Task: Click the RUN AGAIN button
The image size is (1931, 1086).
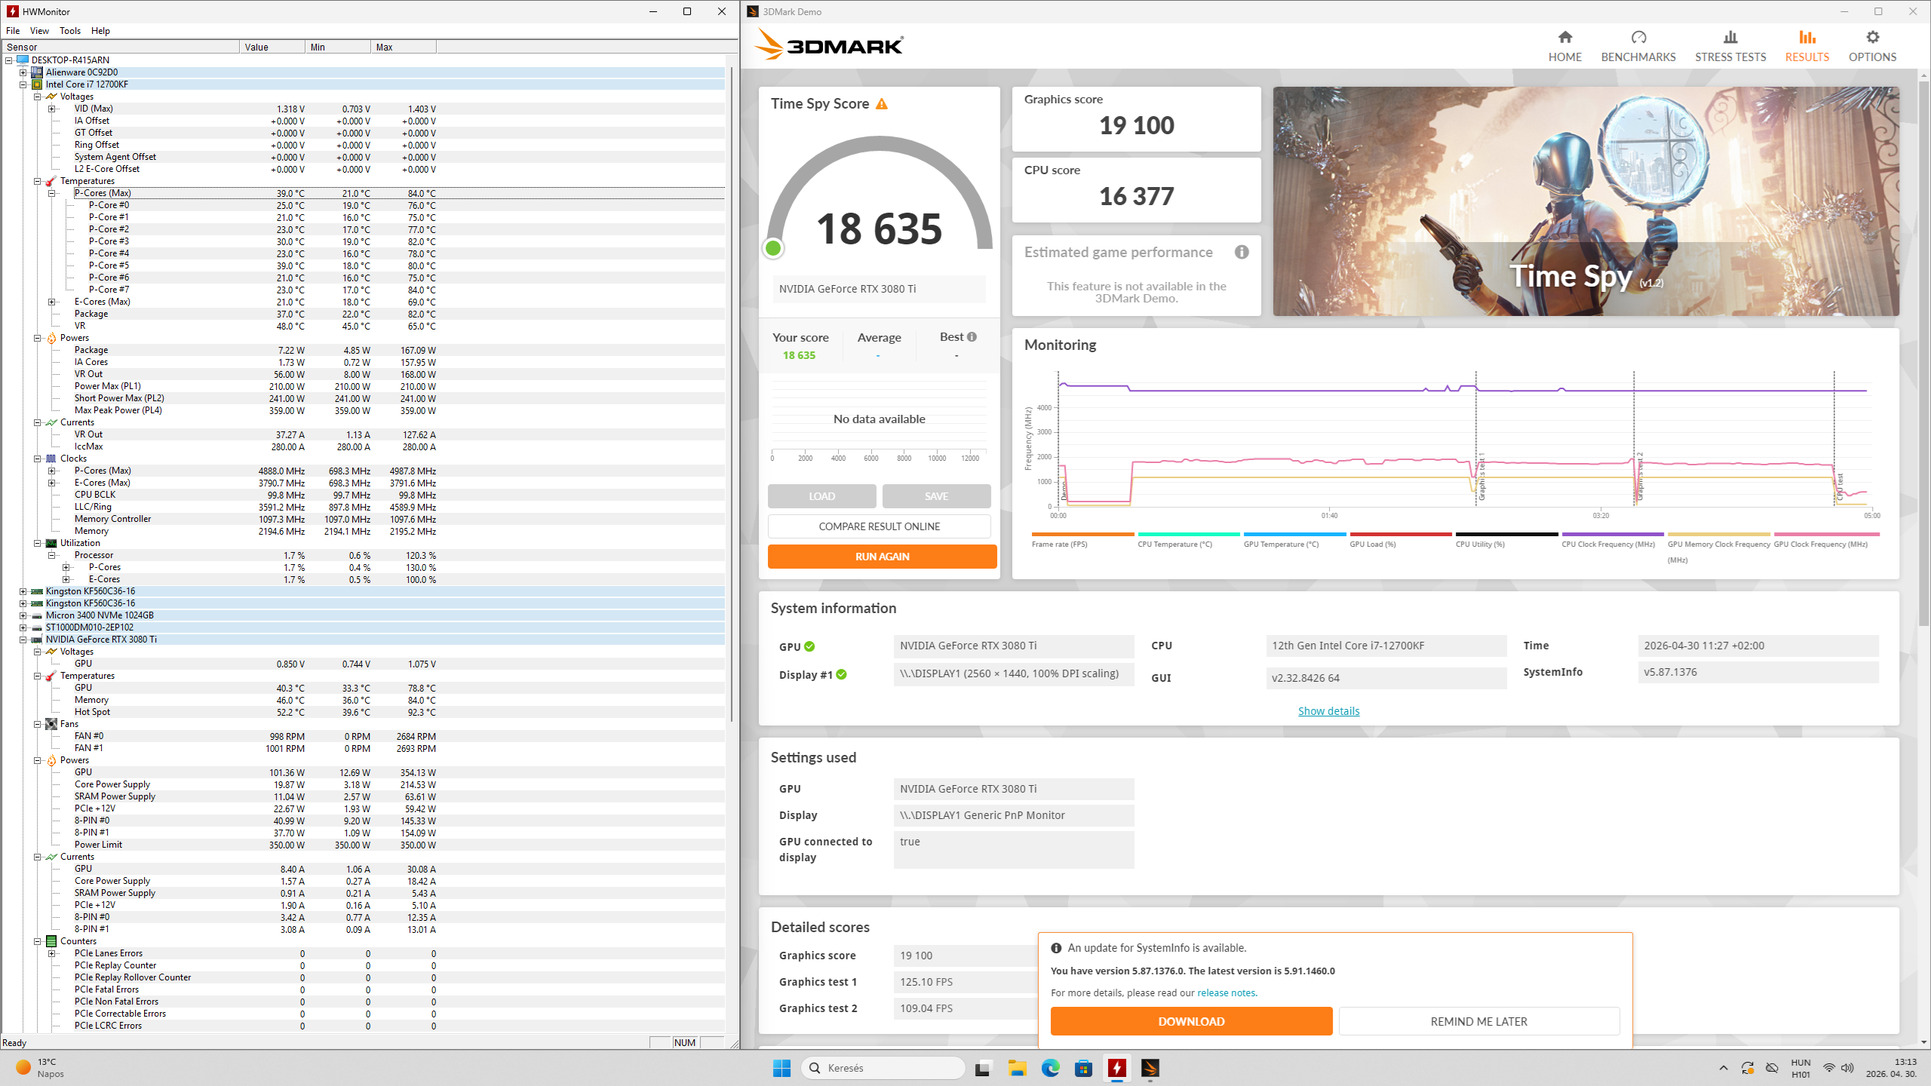Action: 881,557
